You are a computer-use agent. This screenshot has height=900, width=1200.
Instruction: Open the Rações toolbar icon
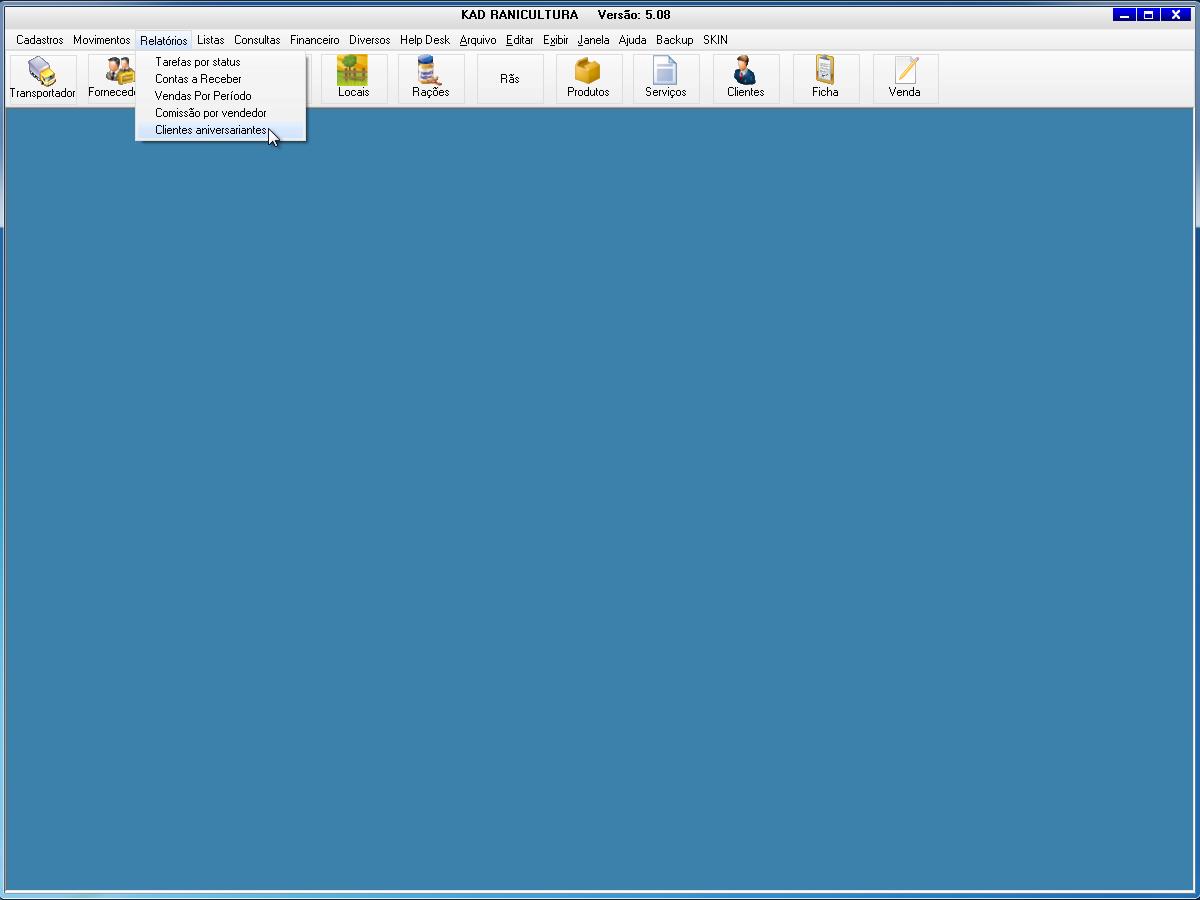431,79
